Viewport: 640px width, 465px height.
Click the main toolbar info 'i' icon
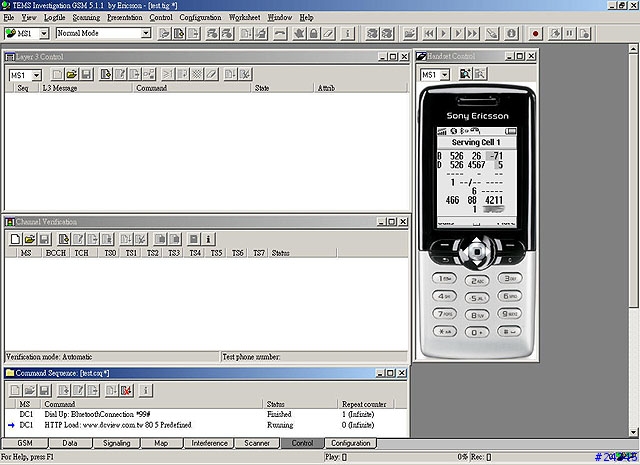tap(347, 33)
